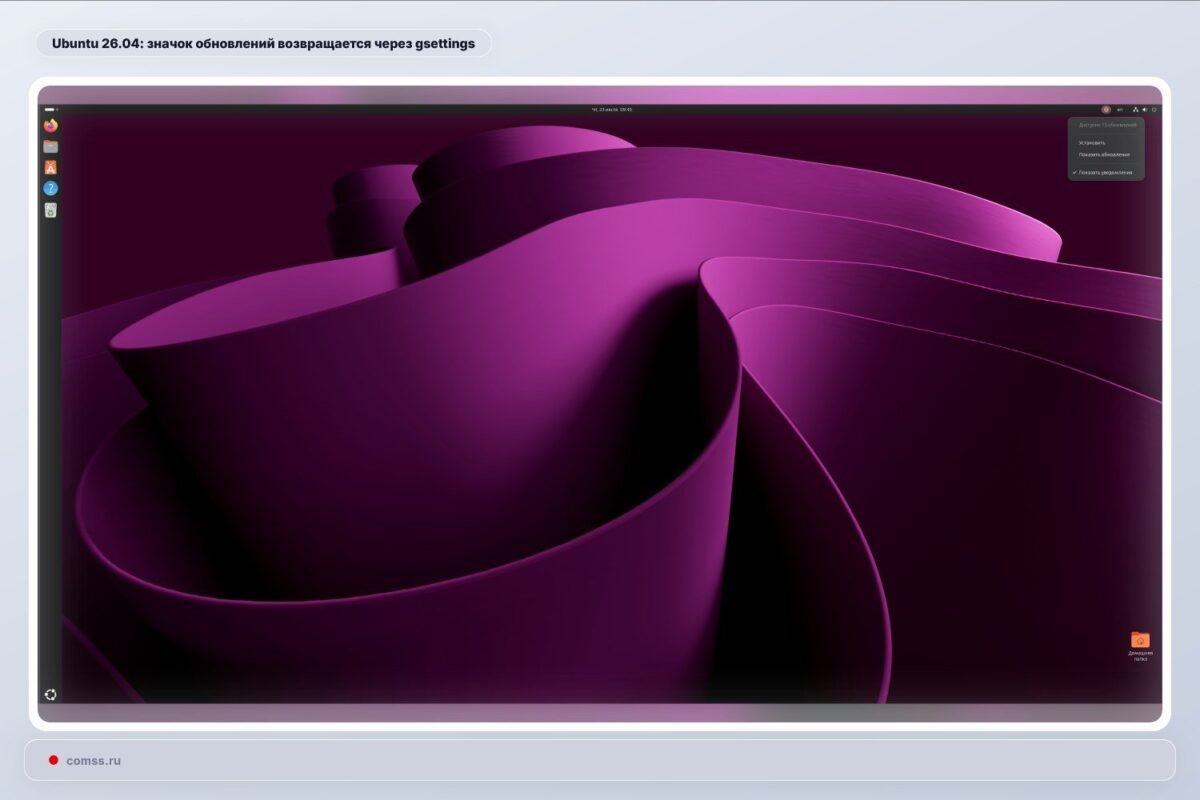
Task: Open the Trash in the dock
Action: click(x=51, y=209)
